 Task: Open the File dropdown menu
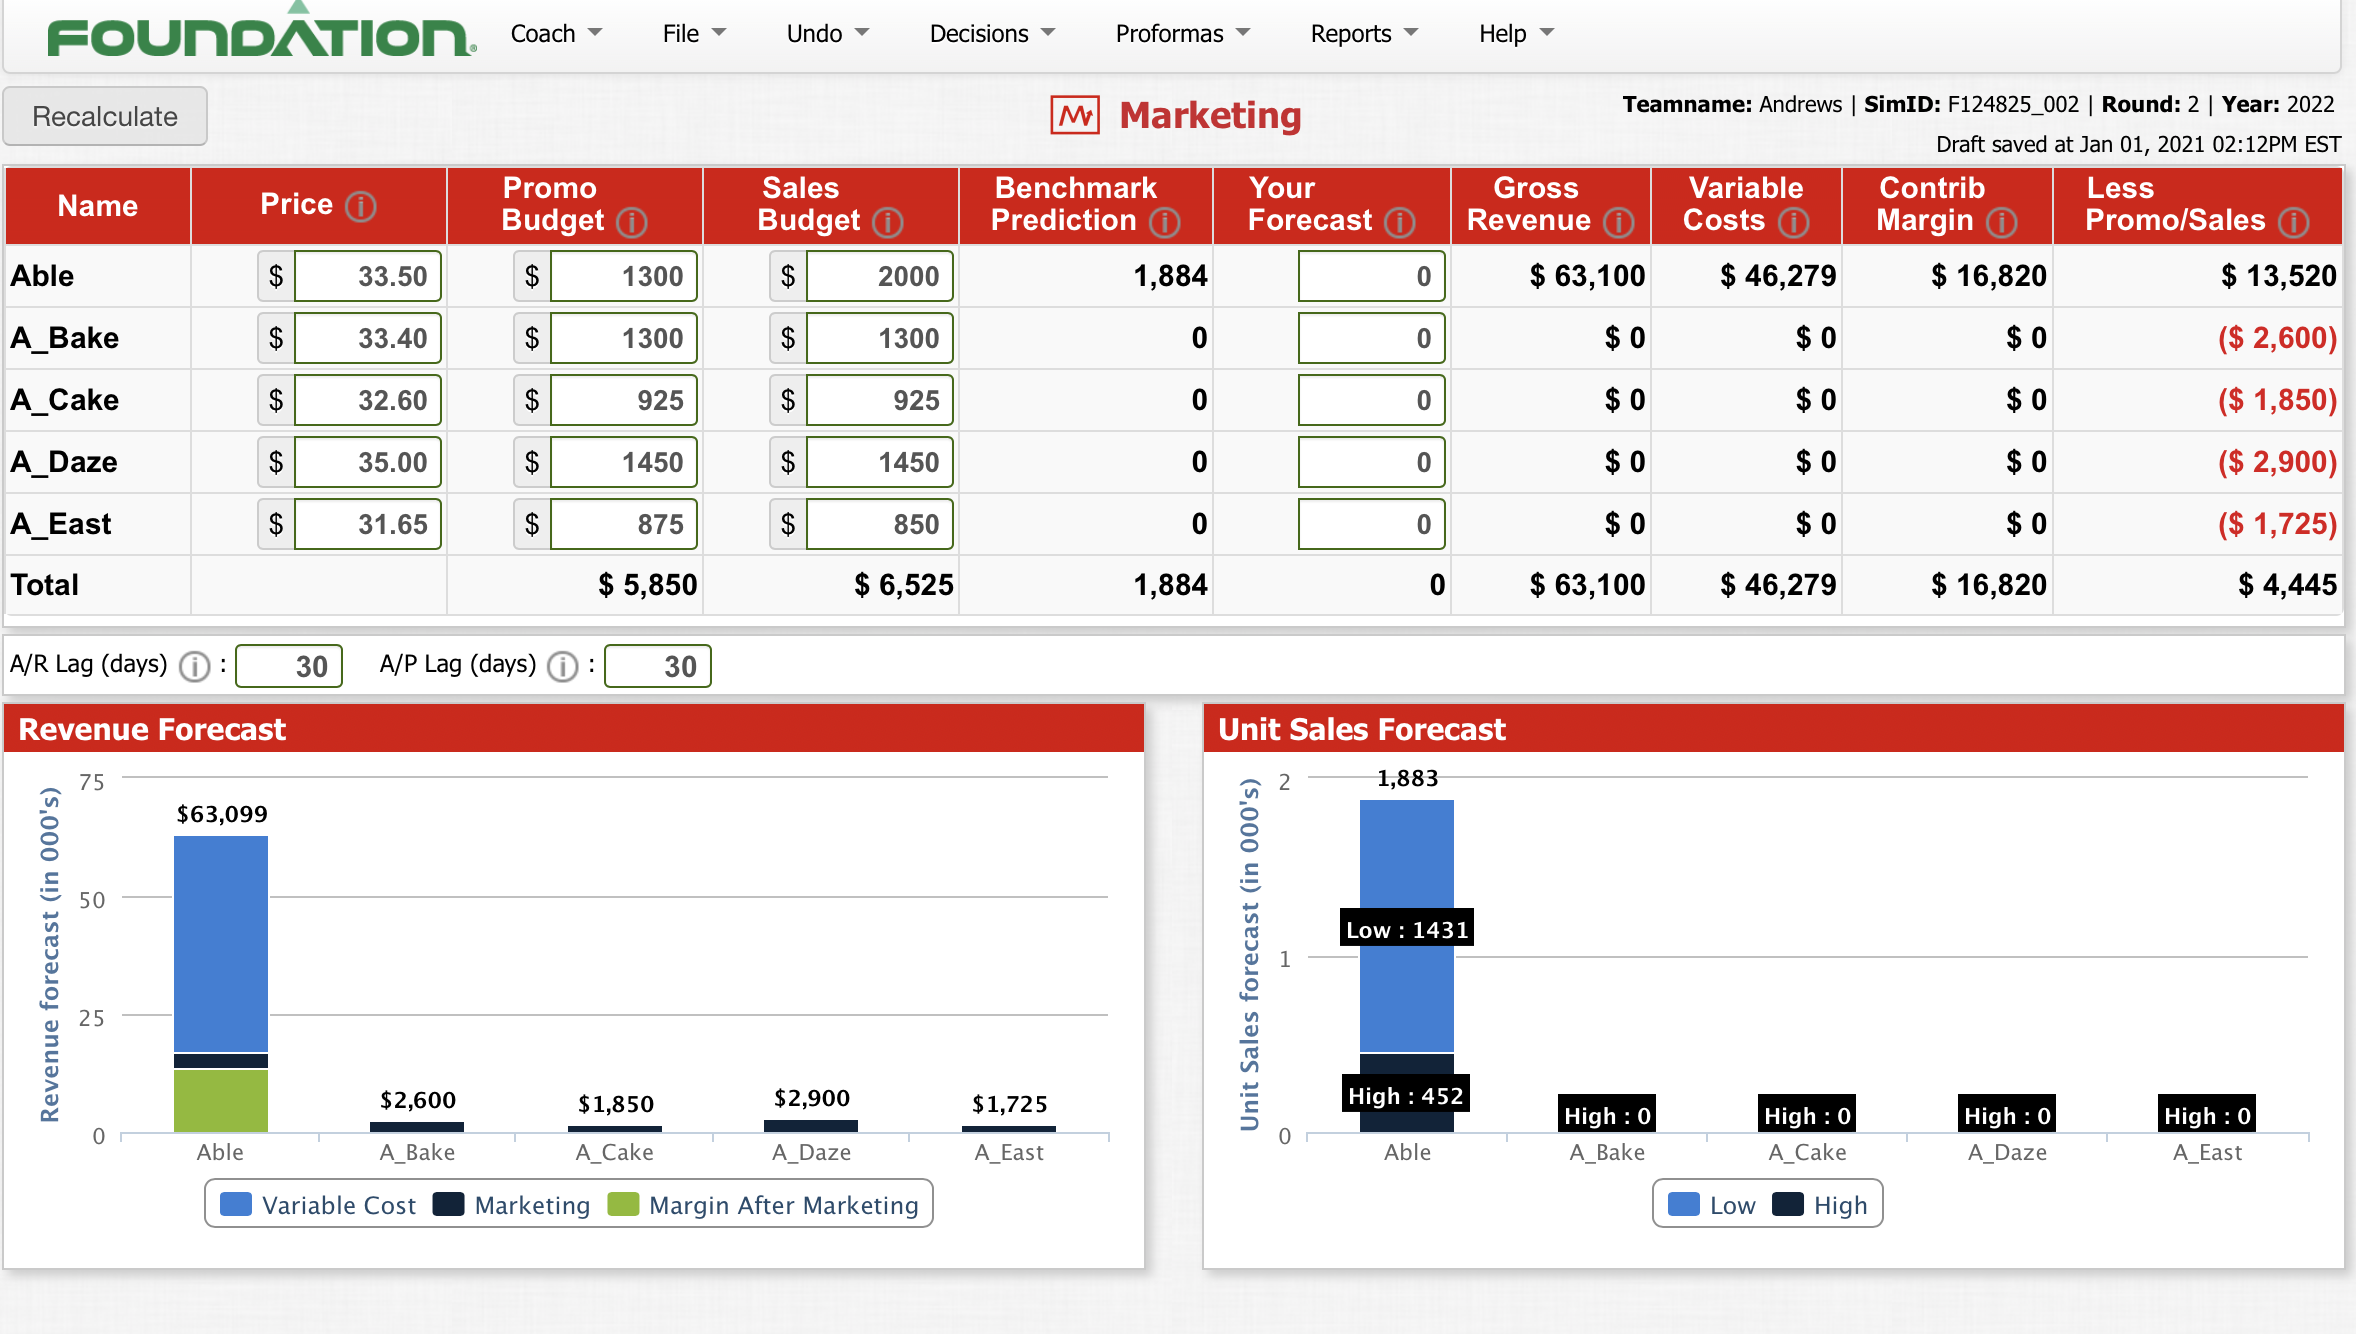click(x=694, y=34)
